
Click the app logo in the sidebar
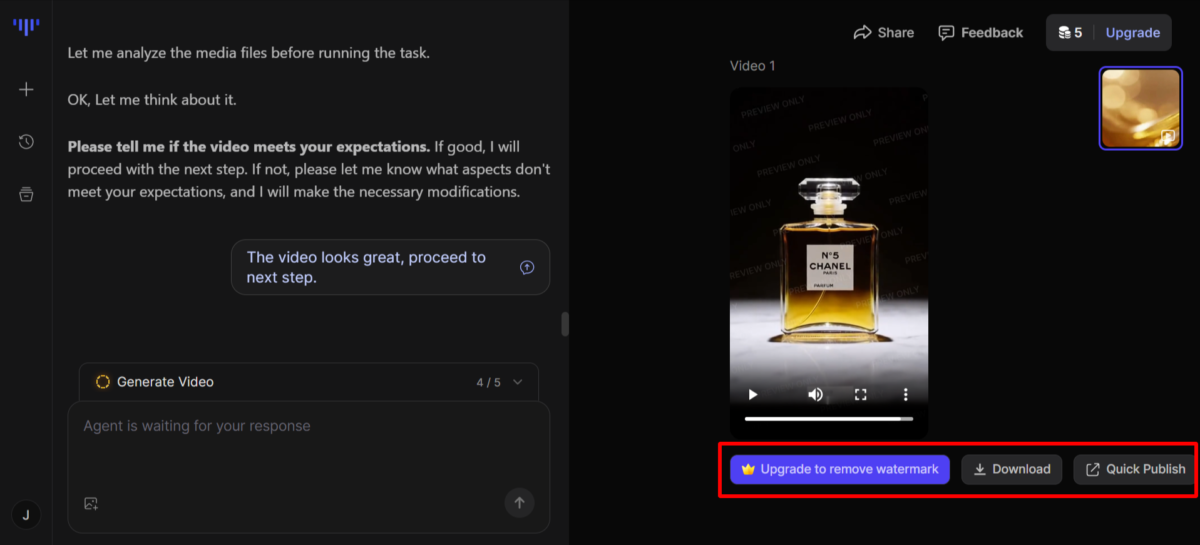[26, 27]
